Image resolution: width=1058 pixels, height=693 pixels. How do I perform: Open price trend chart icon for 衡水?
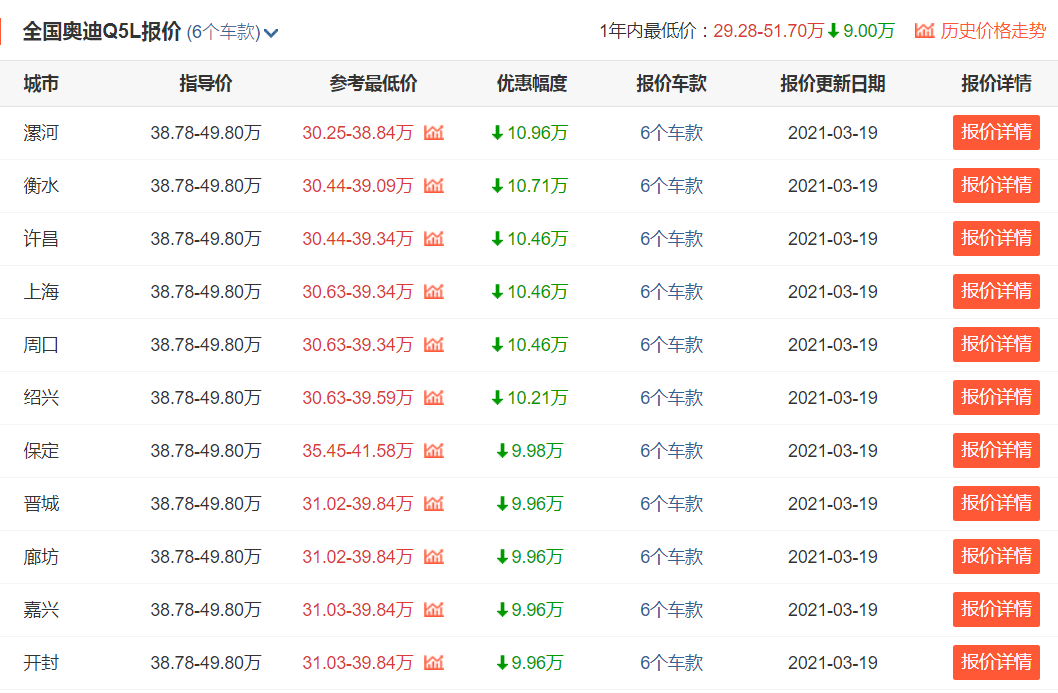434,186
